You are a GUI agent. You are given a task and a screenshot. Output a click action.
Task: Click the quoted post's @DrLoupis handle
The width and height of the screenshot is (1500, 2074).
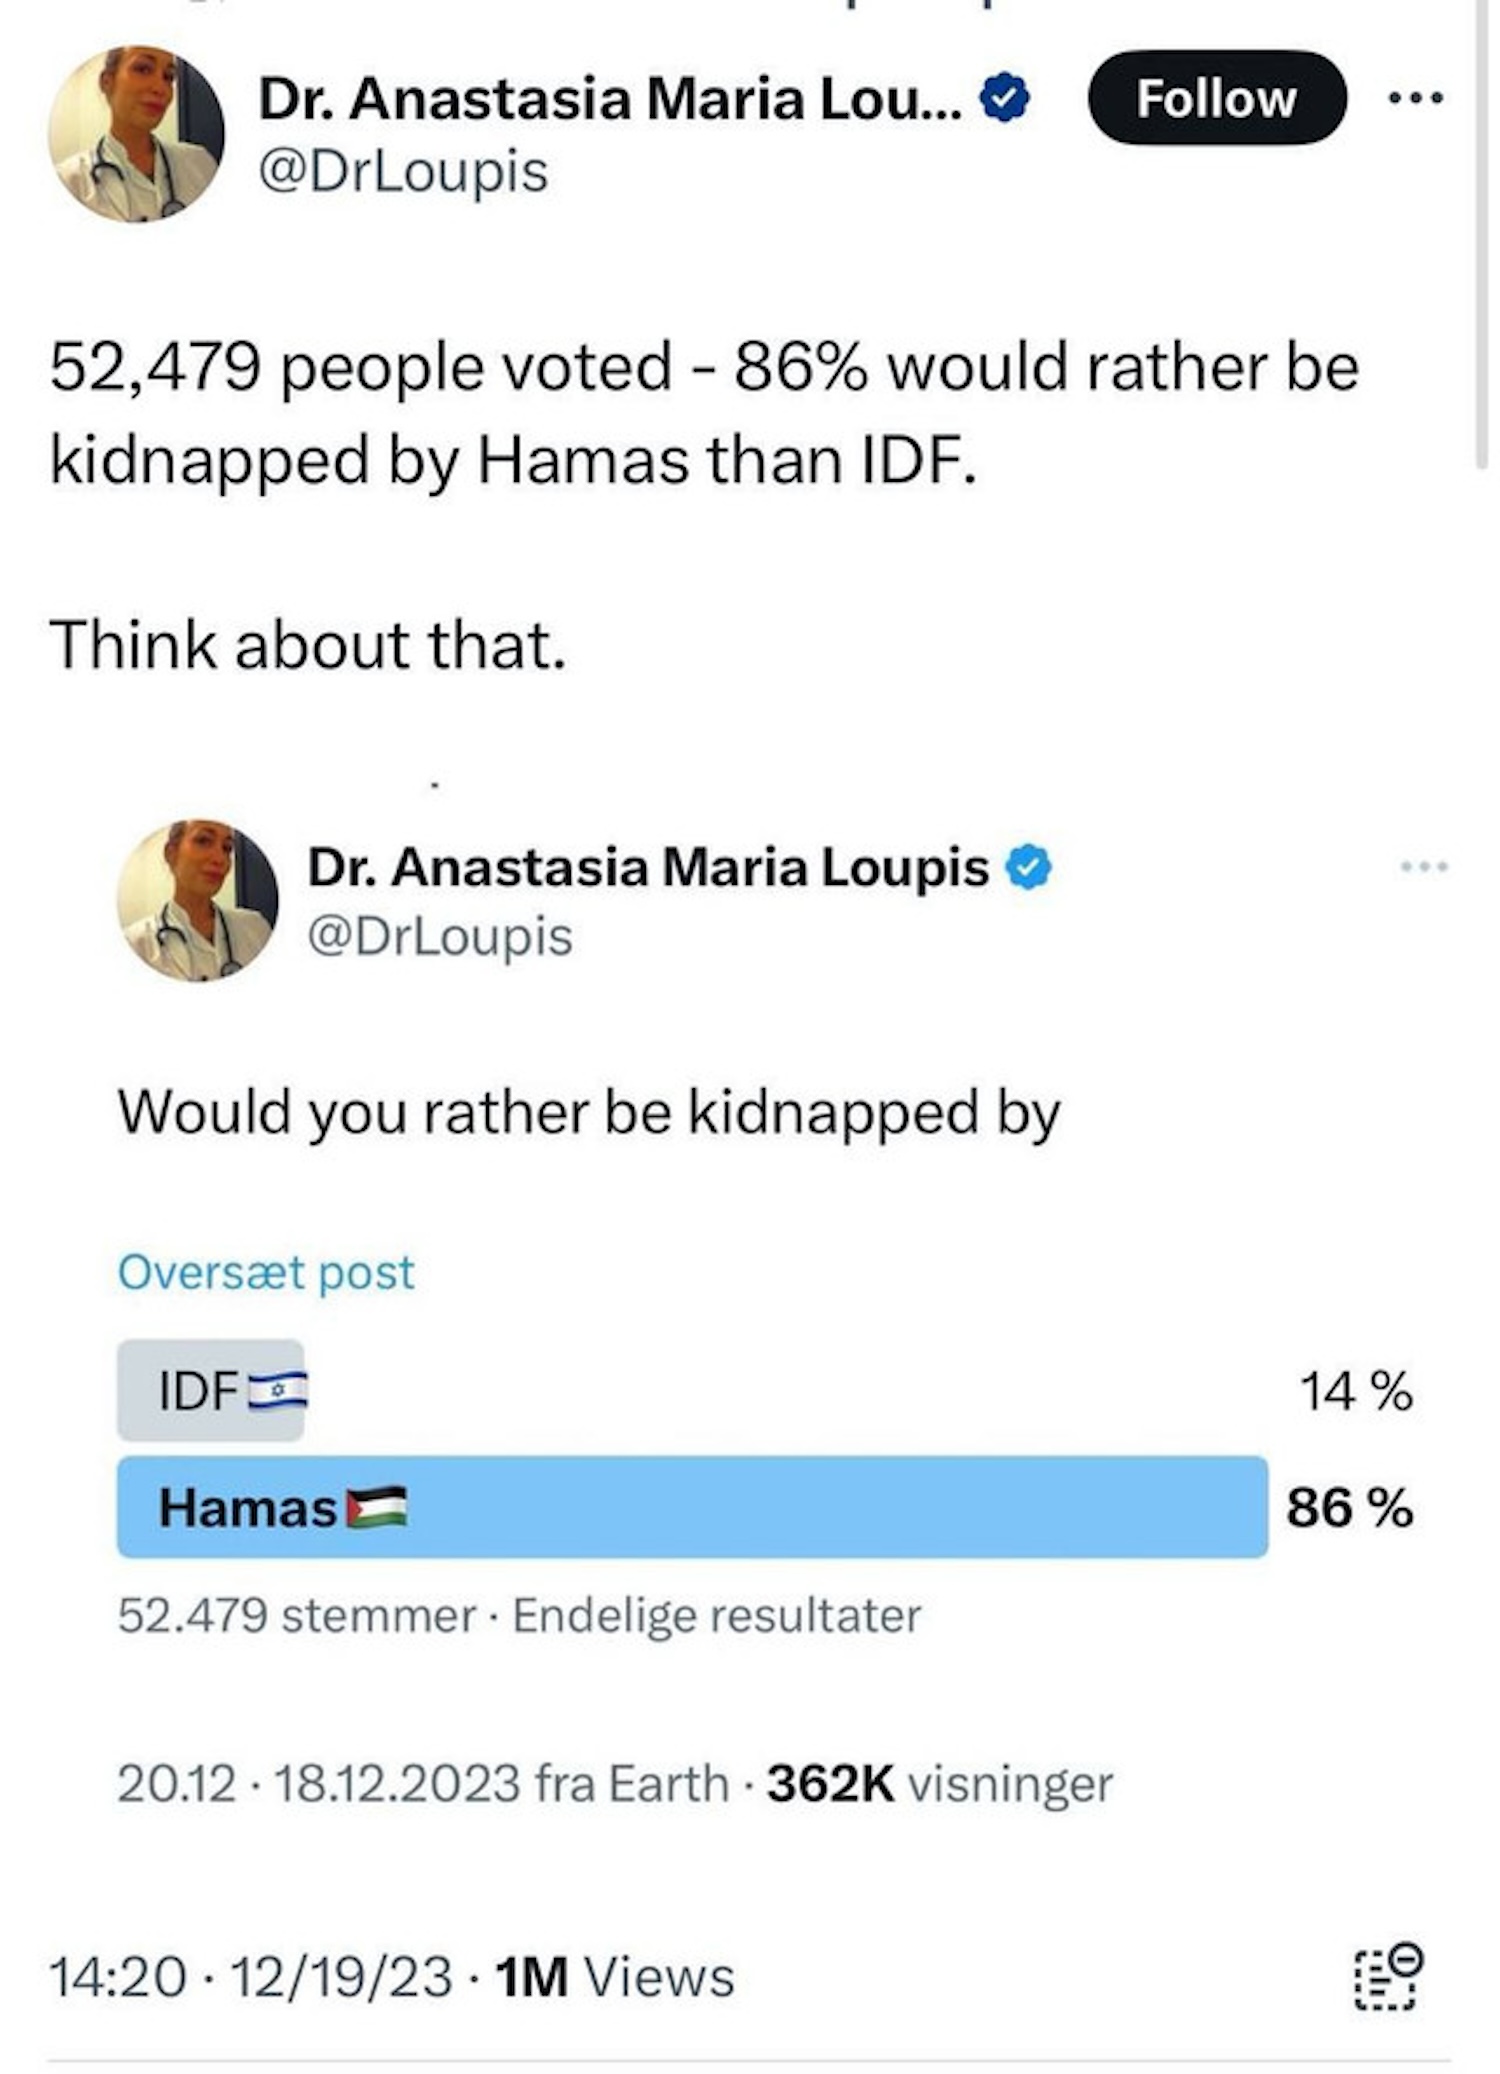[x=440, y=937]
